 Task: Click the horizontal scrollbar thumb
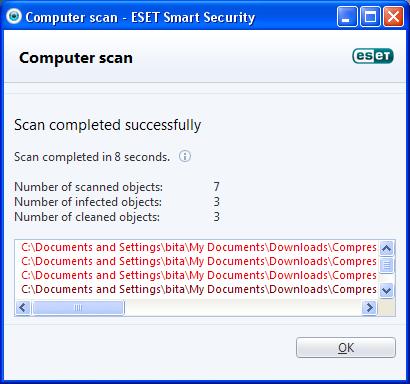tap(78, 308)
